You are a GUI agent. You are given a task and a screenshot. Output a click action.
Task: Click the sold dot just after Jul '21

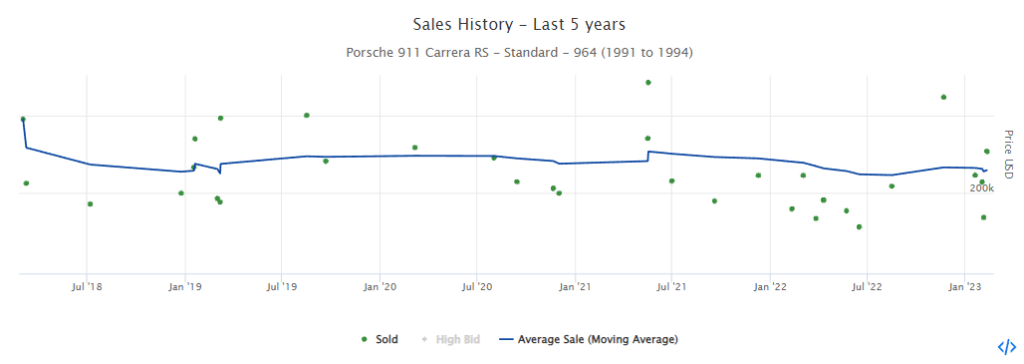[x=671, y=181]
